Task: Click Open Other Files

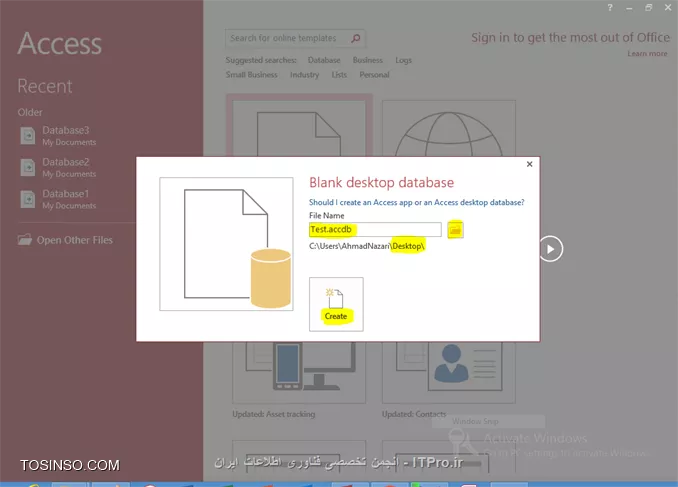Action: click(x=65, y=240)
